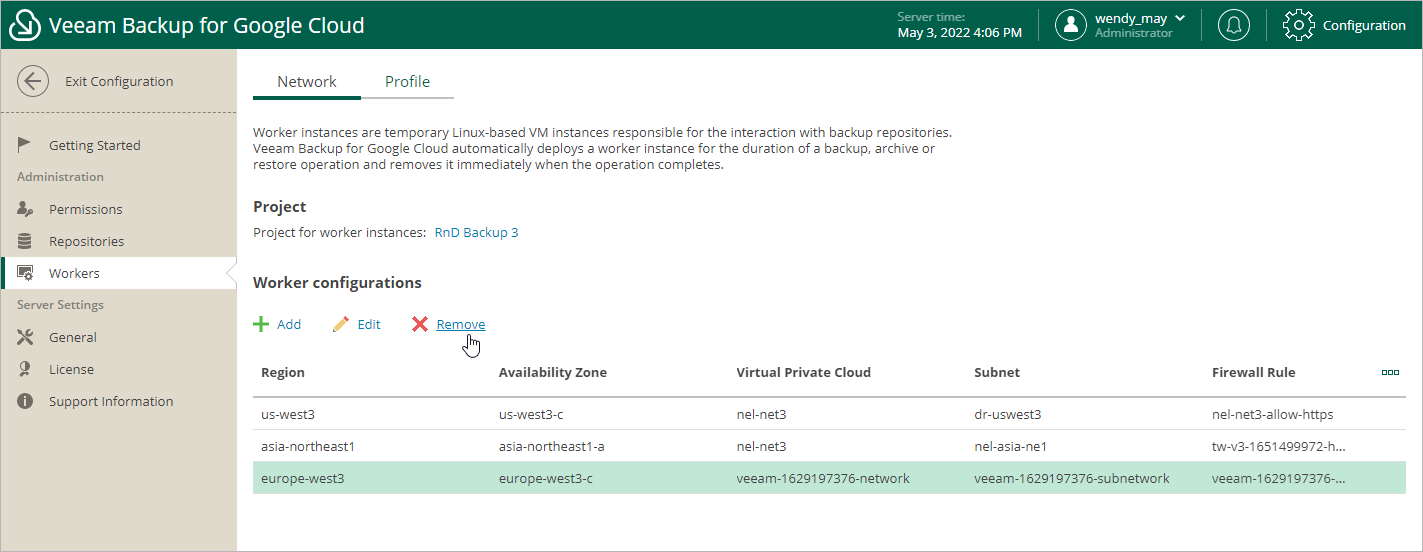Click the green plus Add icon
1423x552 pixels.
tap(261, 324)
